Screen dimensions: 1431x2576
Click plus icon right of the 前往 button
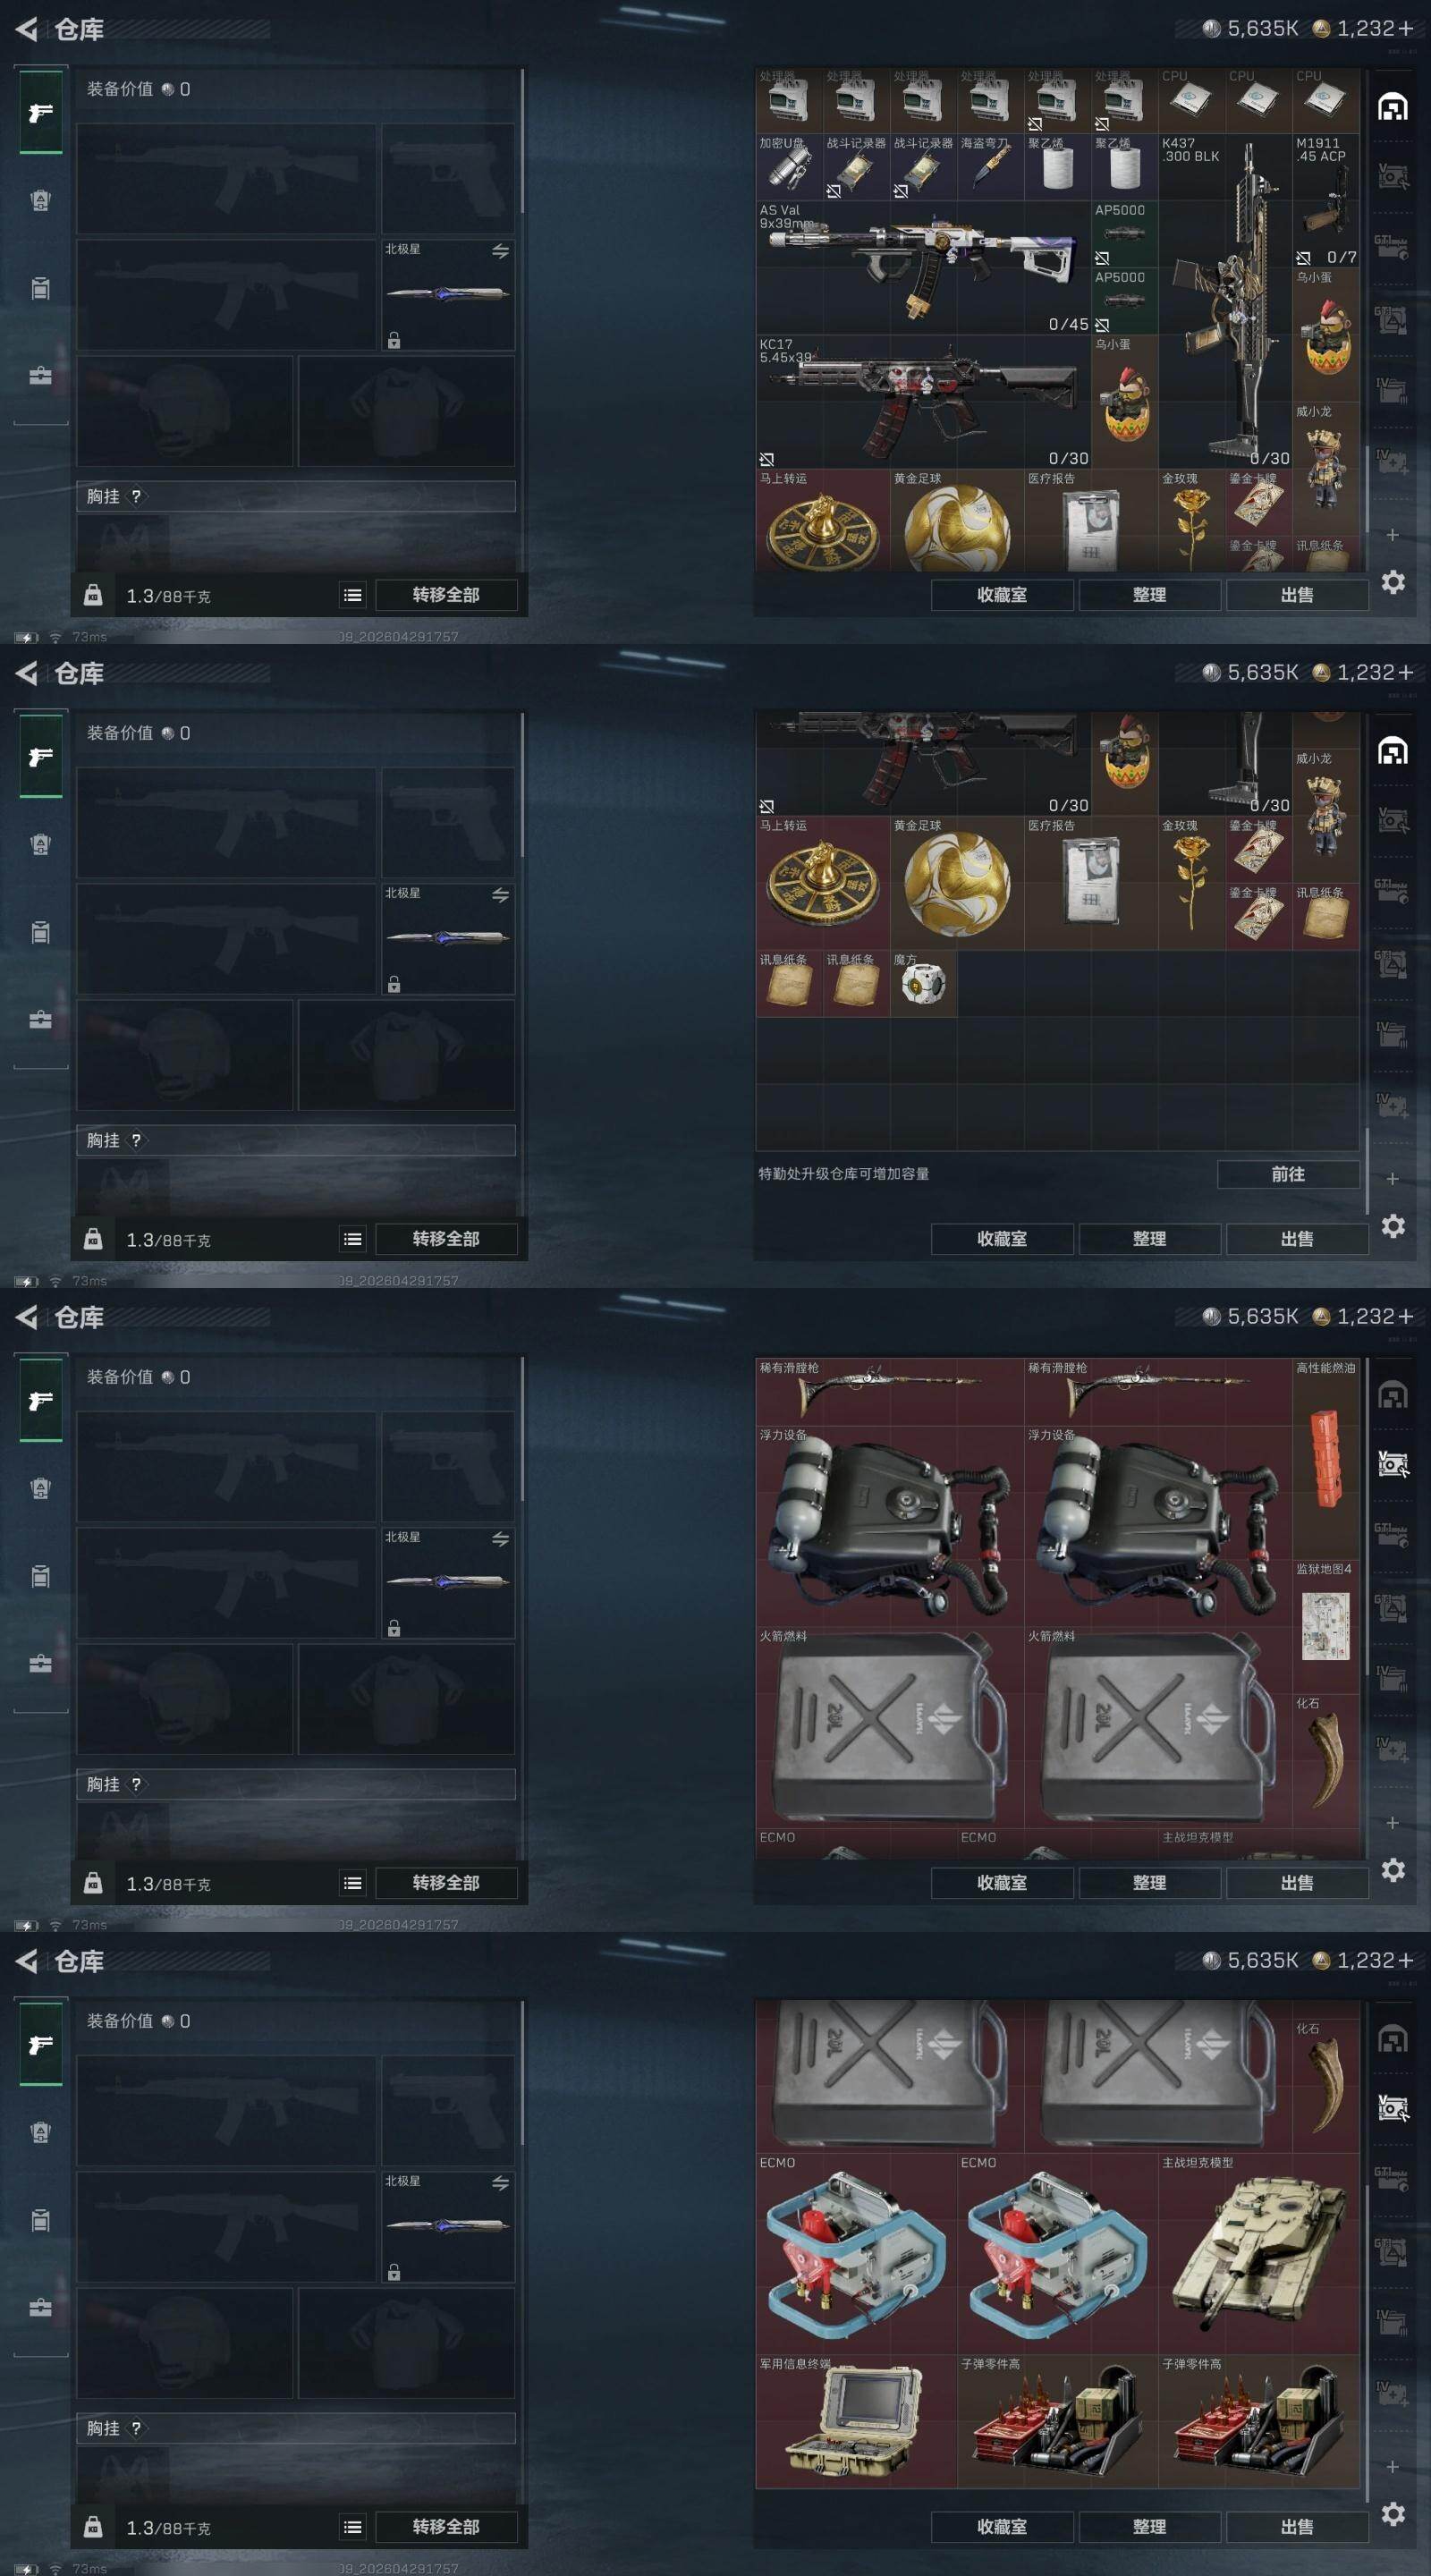[1392, 1179]
